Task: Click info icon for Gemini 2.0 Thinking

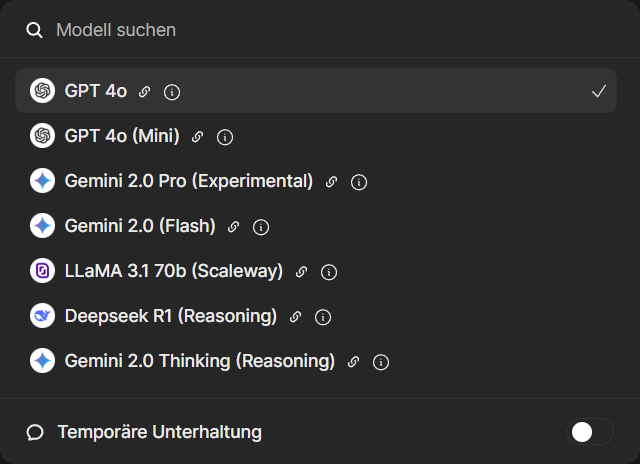Action: (381, 362)
